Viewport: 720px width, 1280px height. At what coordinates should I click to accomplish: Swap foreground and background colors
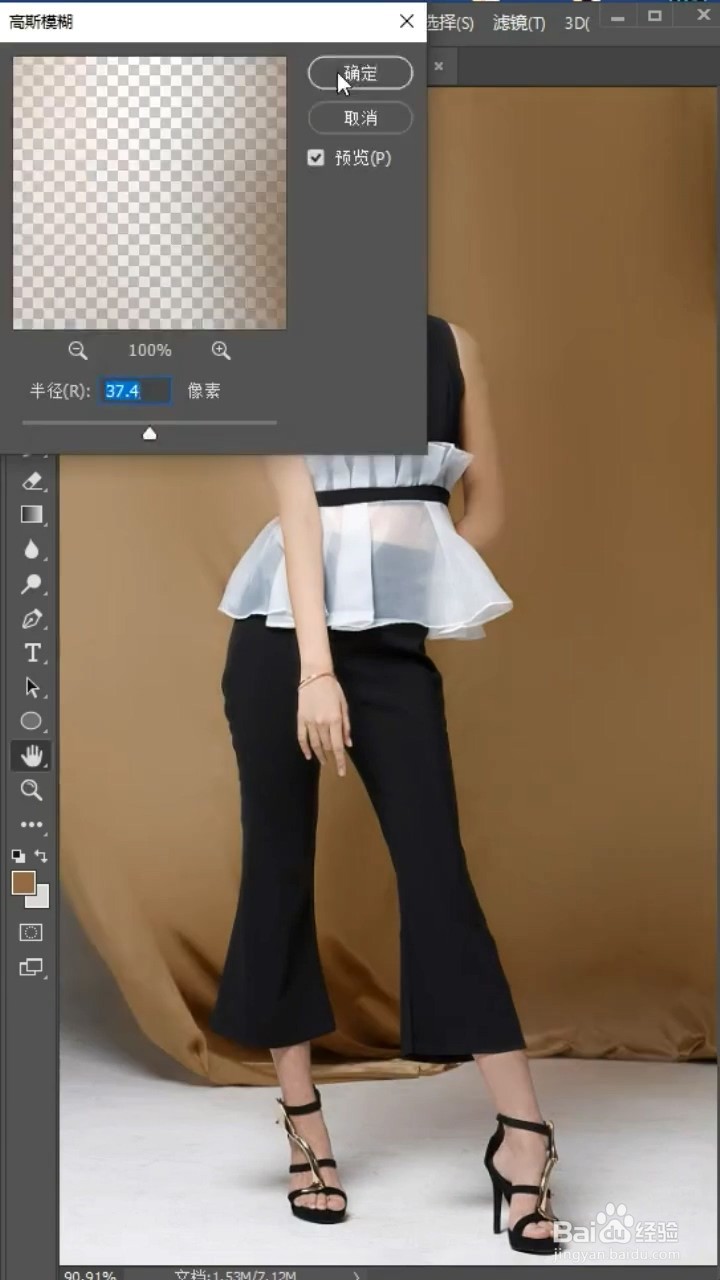(x=41, y=856)
